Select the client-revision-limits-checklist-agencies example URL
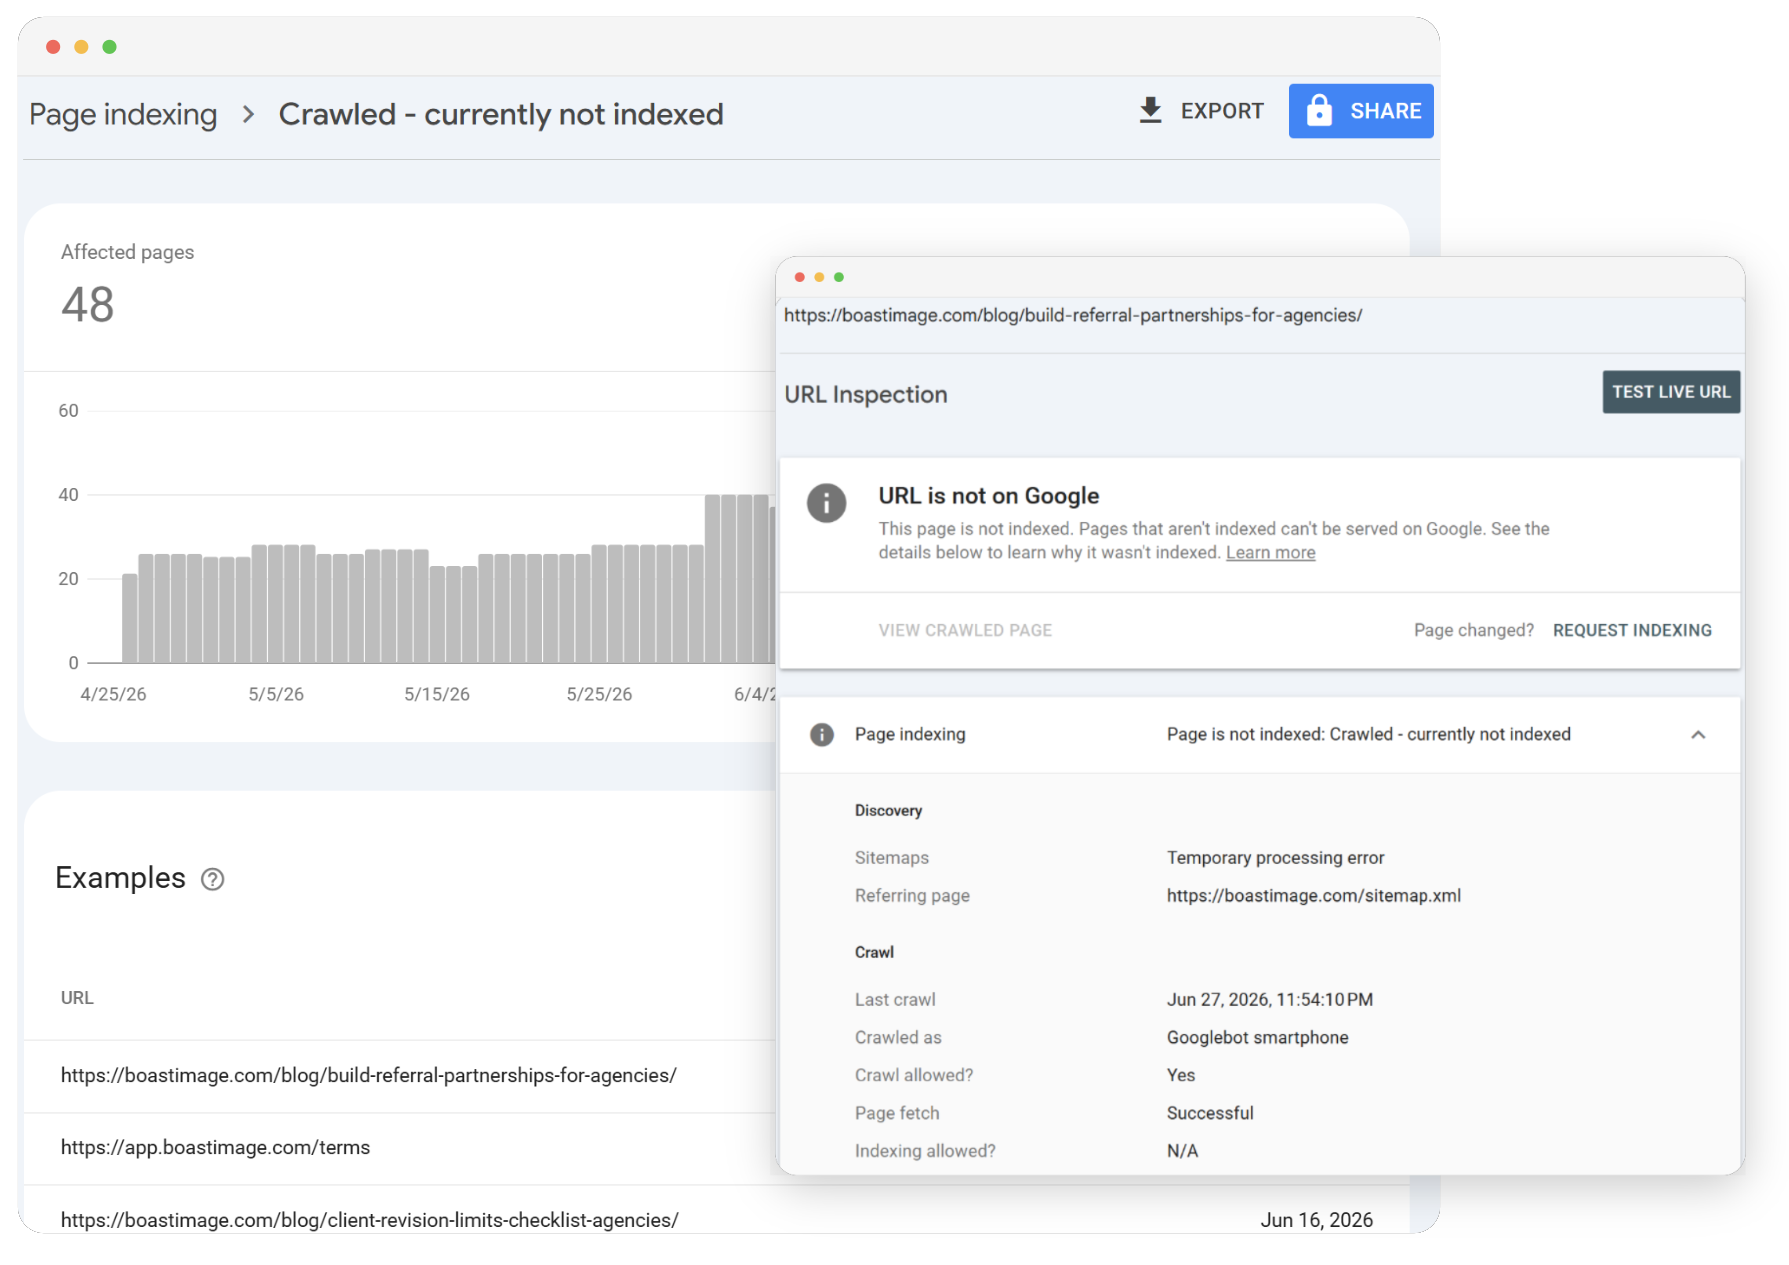This screenshot has height=1265, width=1789. click(x=369, y=1220)
